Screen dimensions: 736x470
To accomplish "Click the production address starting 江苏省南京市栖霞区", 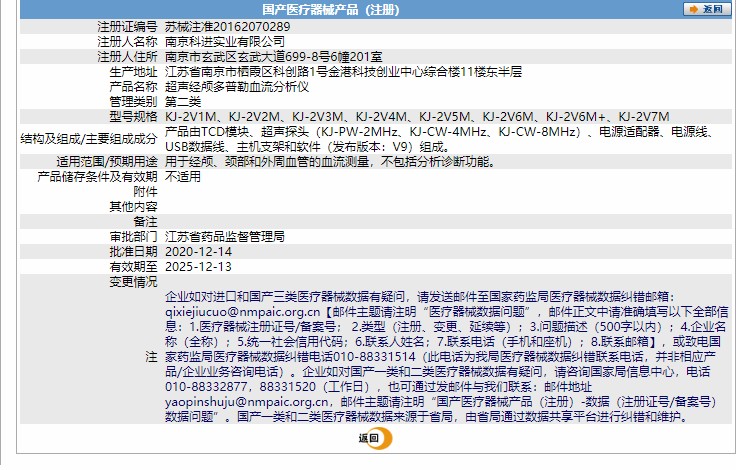I will coord(343,72).
